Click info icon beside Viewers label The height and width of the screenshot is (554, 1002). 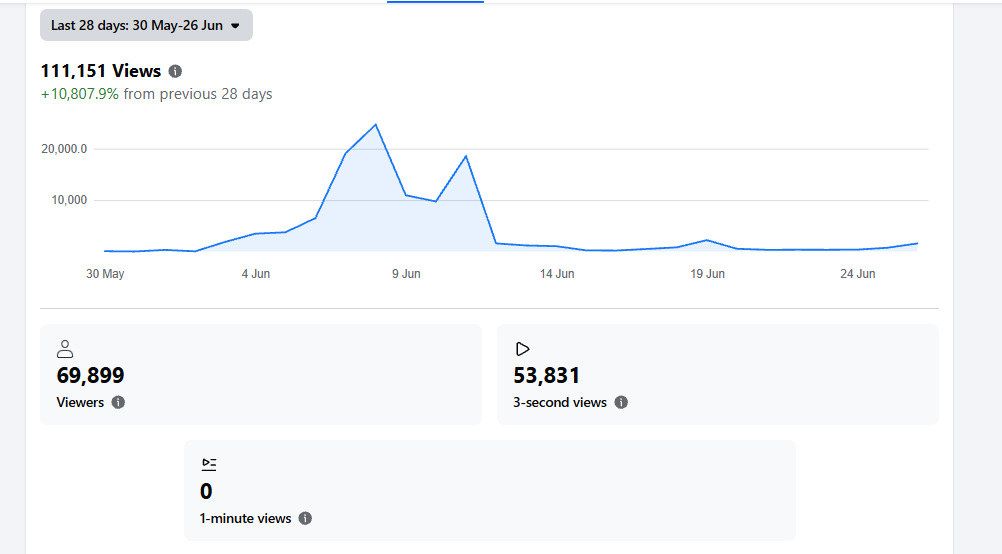click(118, 403)
